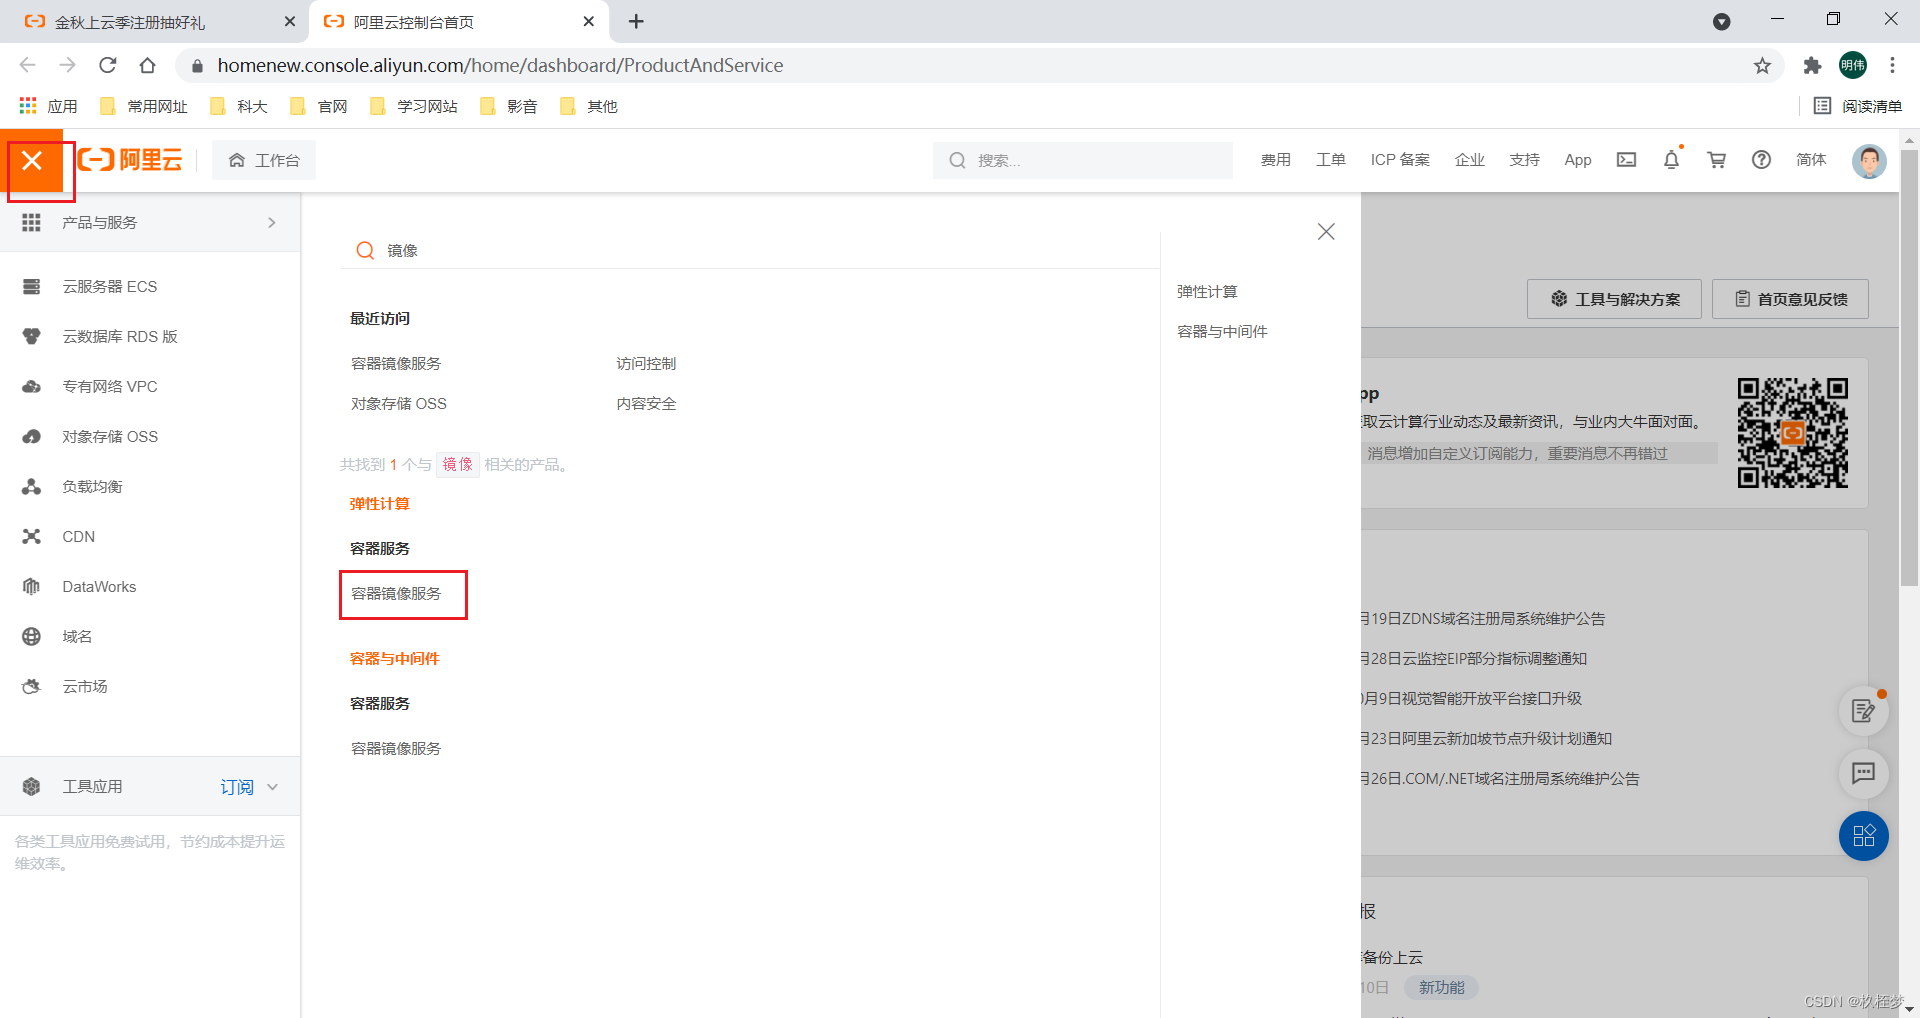Open the shopping cart icon

point(1717,160)
